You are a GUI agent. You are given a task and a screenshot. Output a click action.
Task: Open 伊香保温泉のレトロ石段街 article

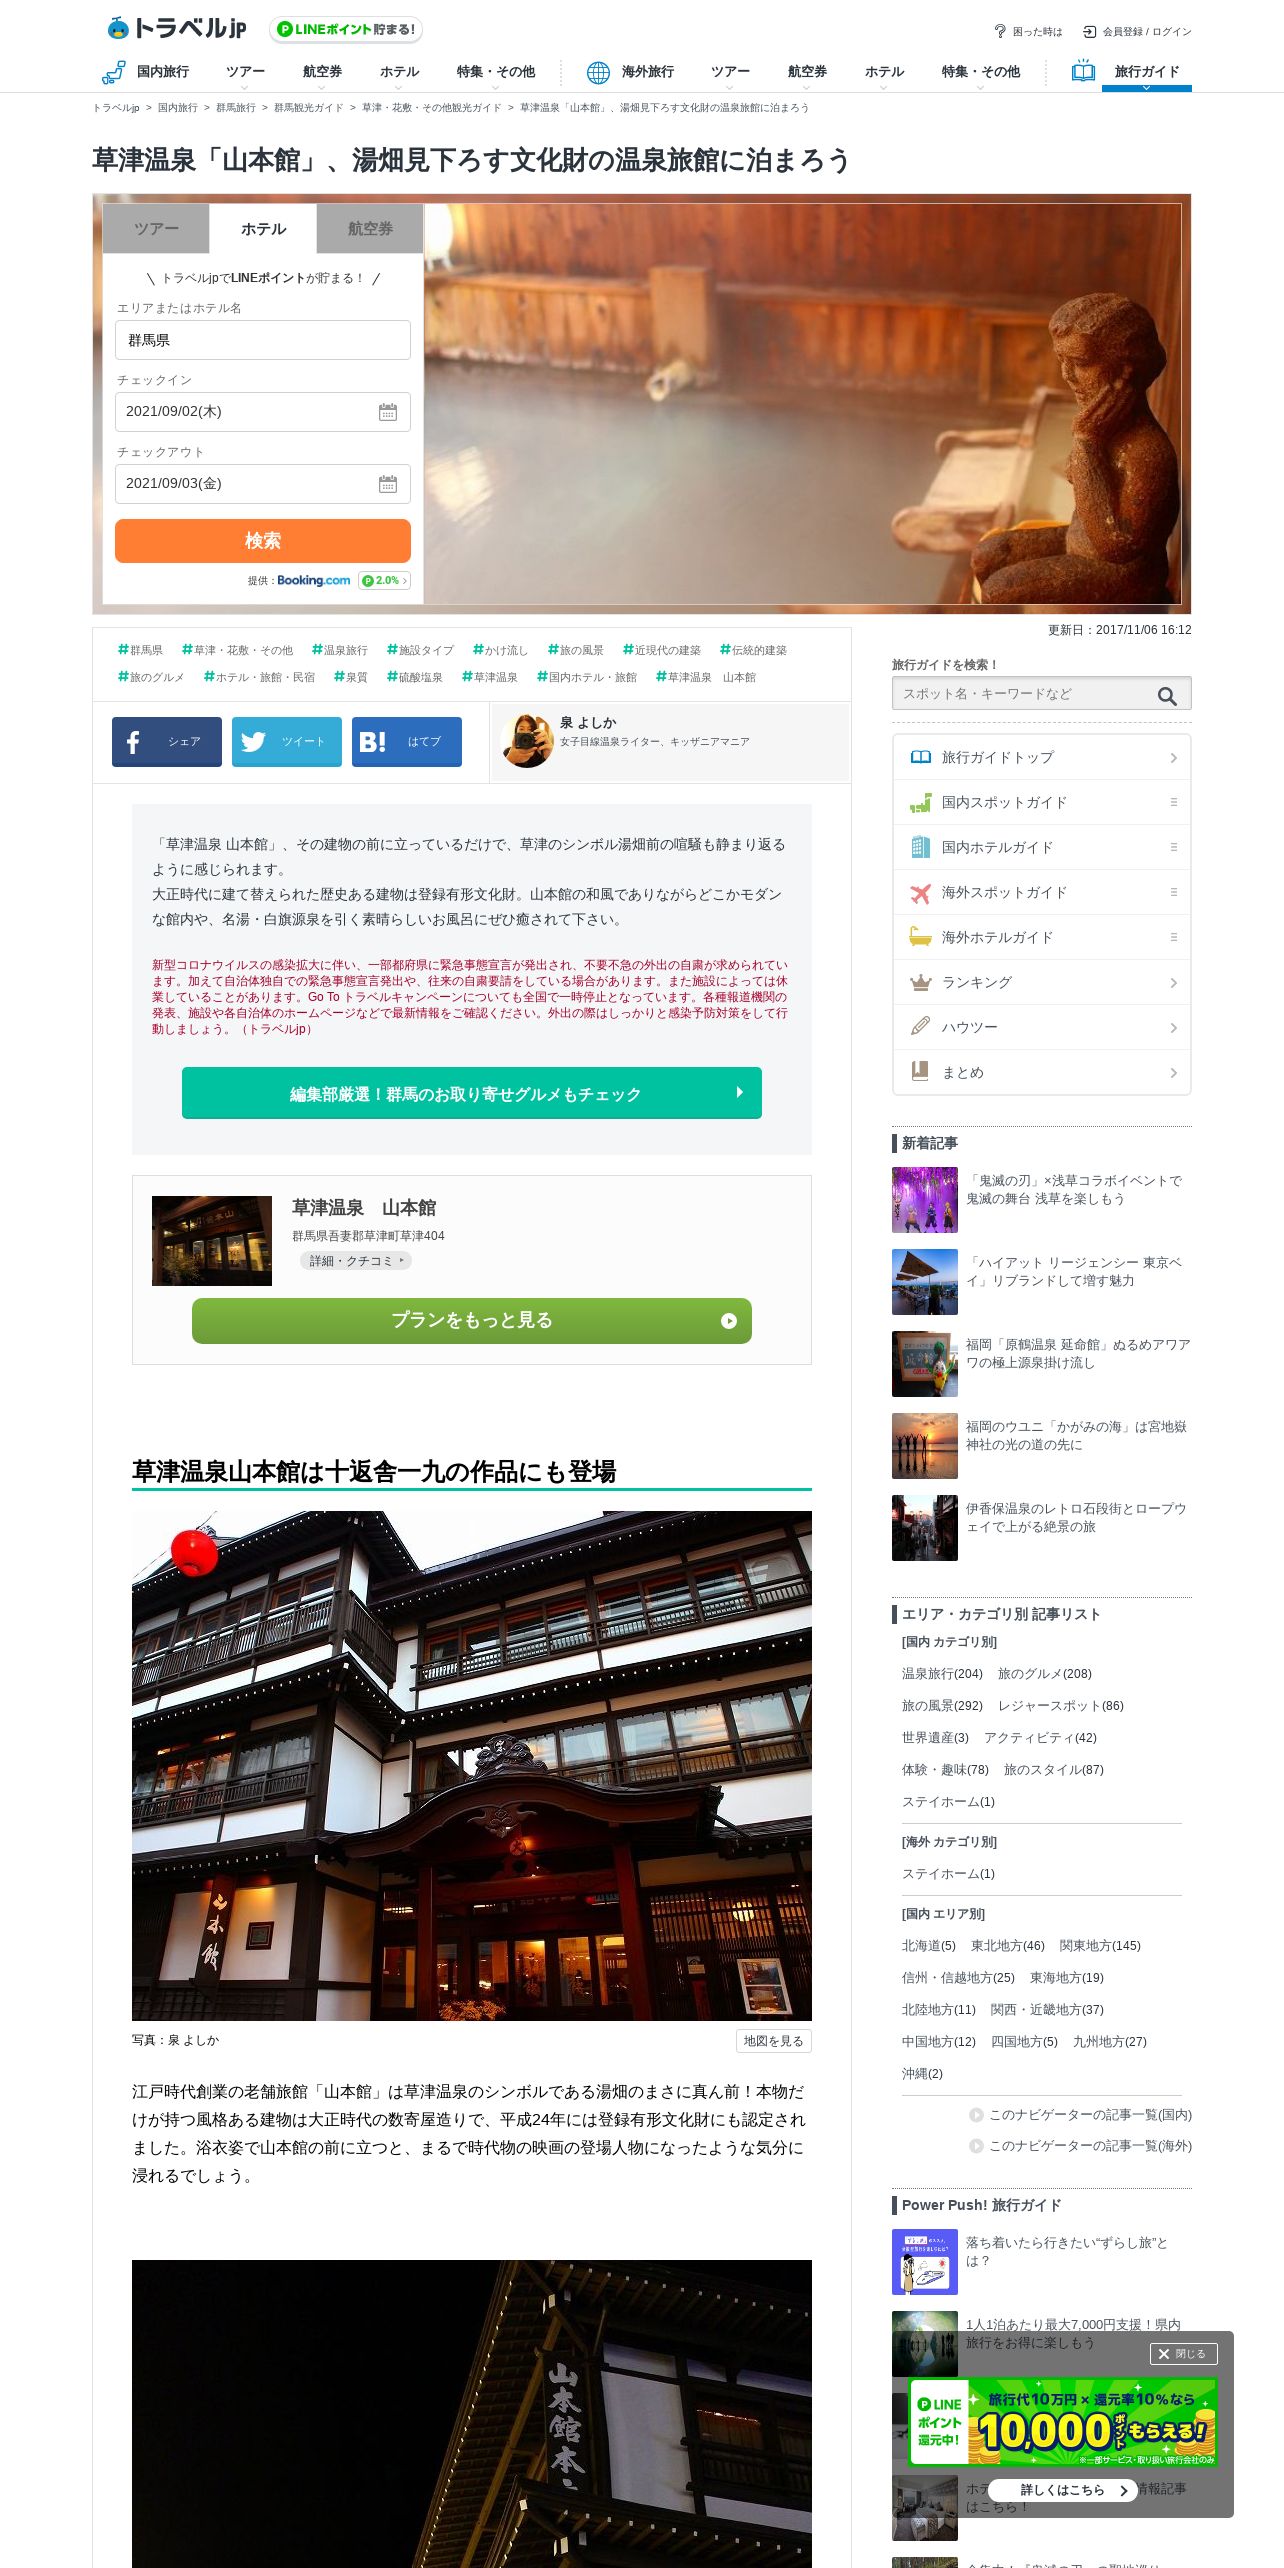coord(1041,1528)
